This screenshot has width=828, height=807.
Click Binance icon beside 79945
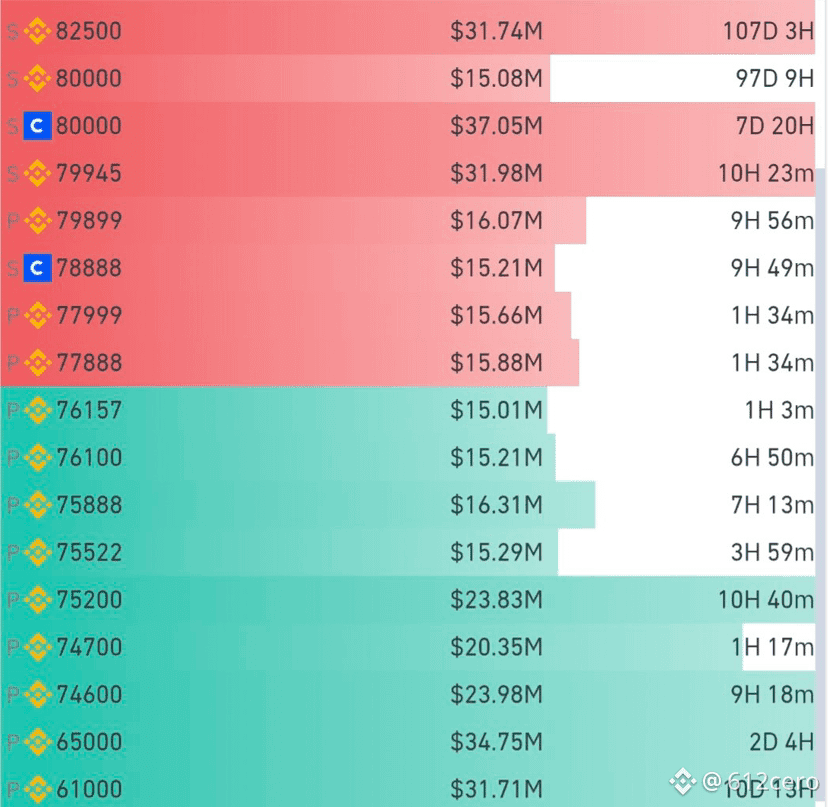point(37,173)
